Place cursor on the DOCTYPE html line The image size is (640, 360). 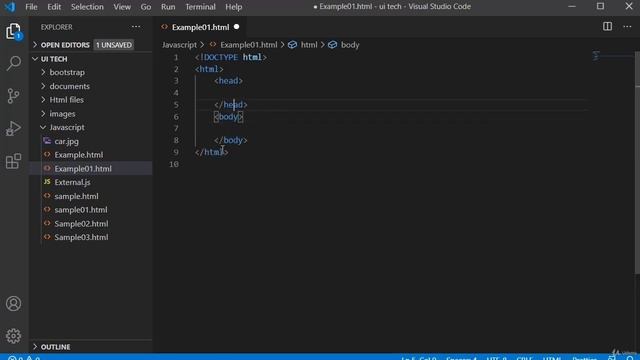tap(231, 58)
